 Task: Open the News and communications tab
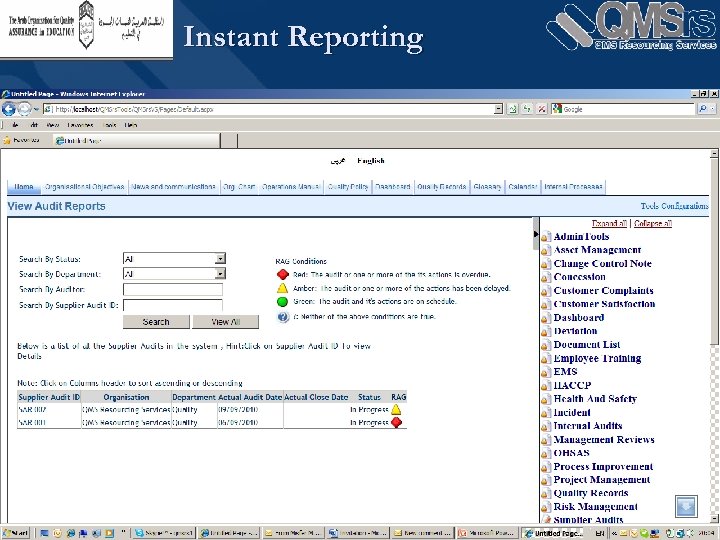(x=173, y=187)
